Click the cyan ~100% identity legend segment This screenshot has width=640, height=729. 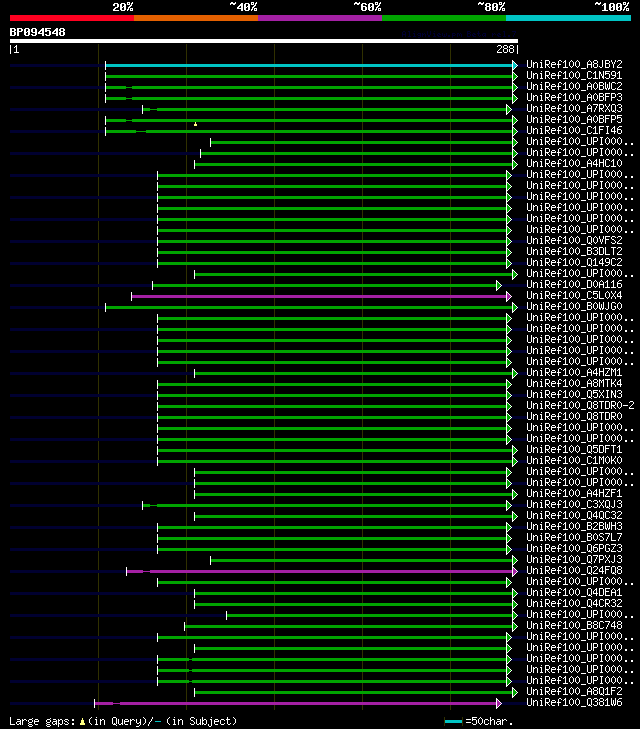[568, 18]
